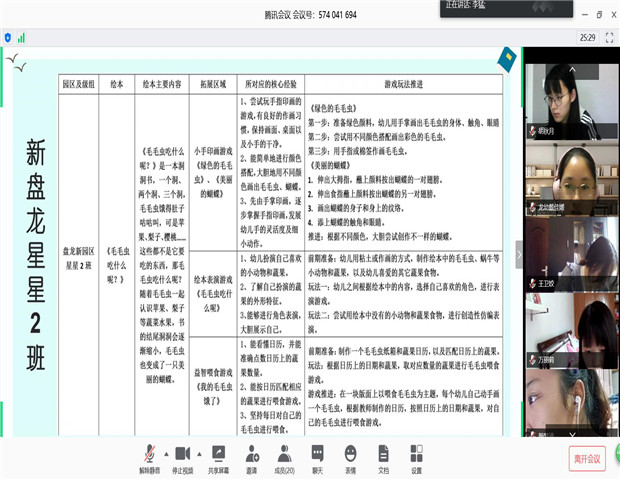Screen dimensions: 620x480
Task: Click the blue security shield icon
Action: click(8, 37)
